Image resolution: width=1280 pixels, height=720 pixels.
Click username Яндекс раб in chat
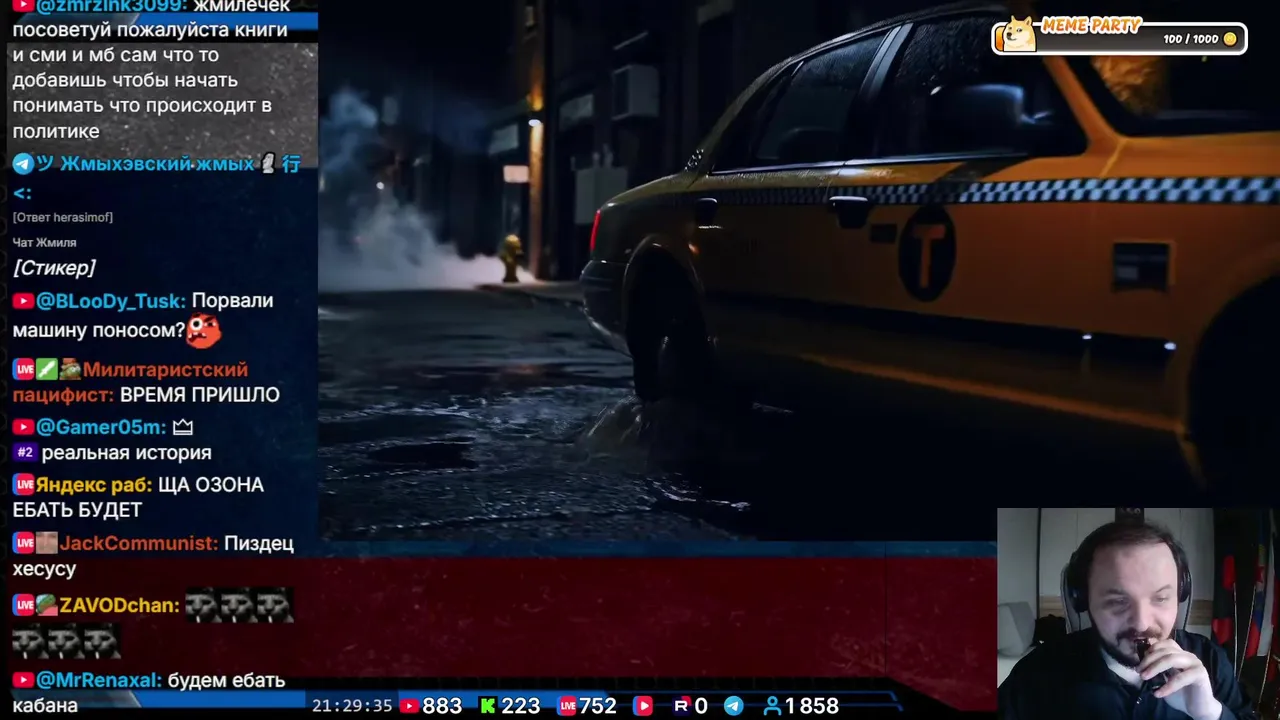pyautogui.click(x=94, y=485)
